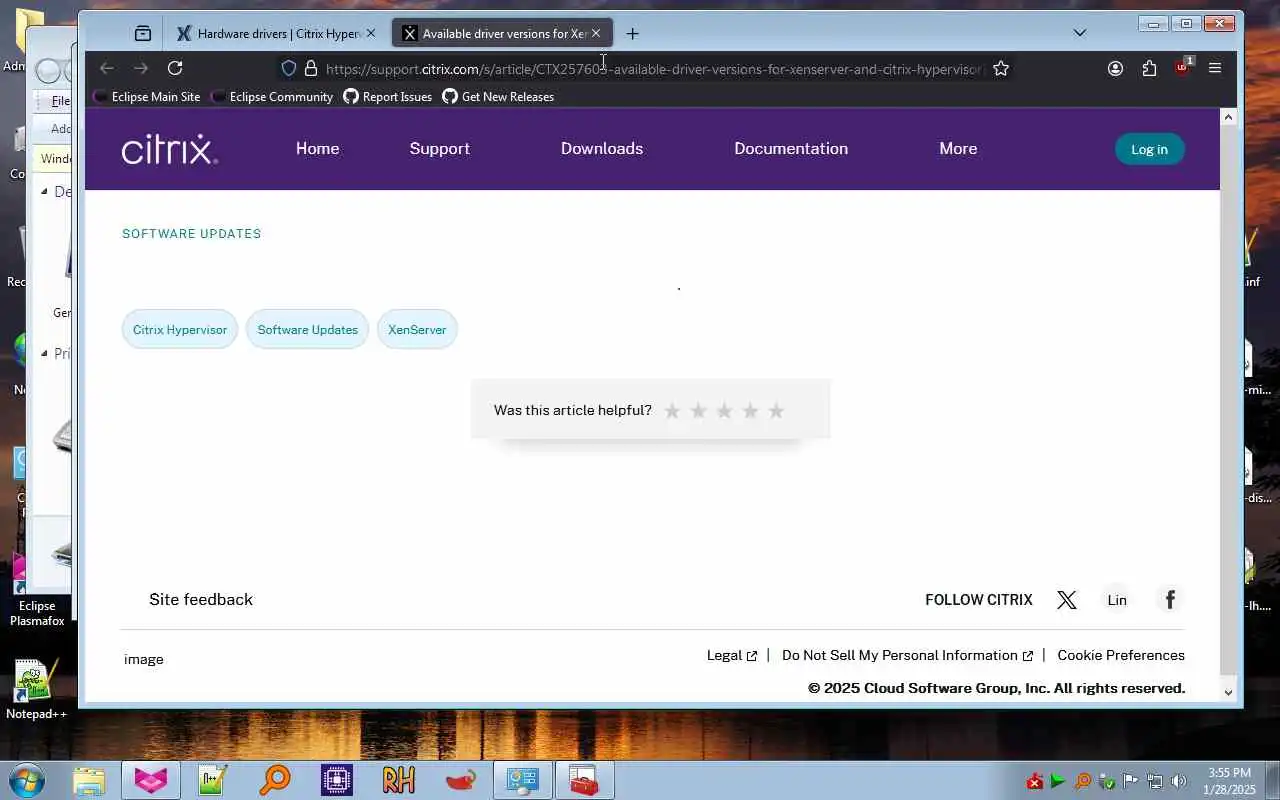The height and width of the screenshot is (800, 1280).
Task: Open the Eclipse Community bookmark
Action: pos(272,96)
